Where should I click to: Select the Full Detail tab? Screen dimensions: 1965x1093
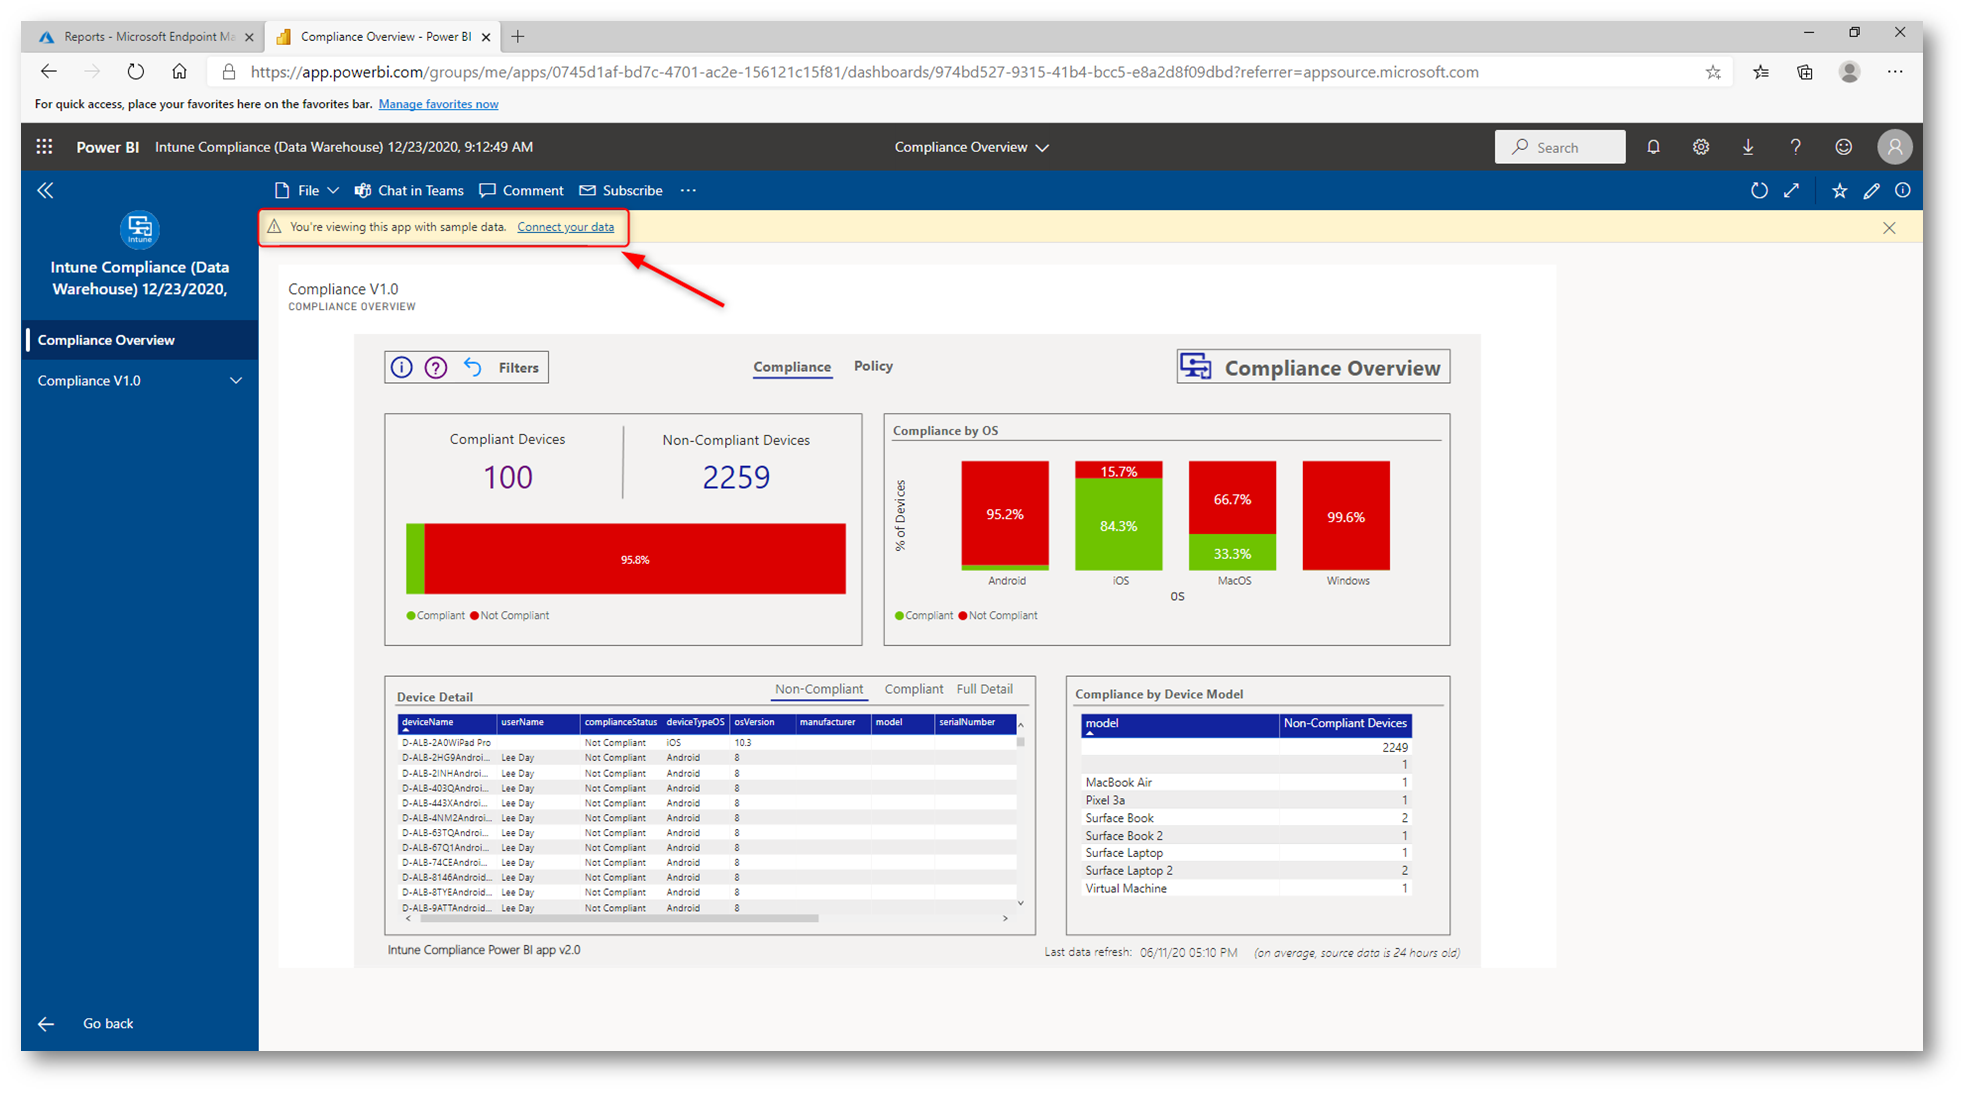984,689
